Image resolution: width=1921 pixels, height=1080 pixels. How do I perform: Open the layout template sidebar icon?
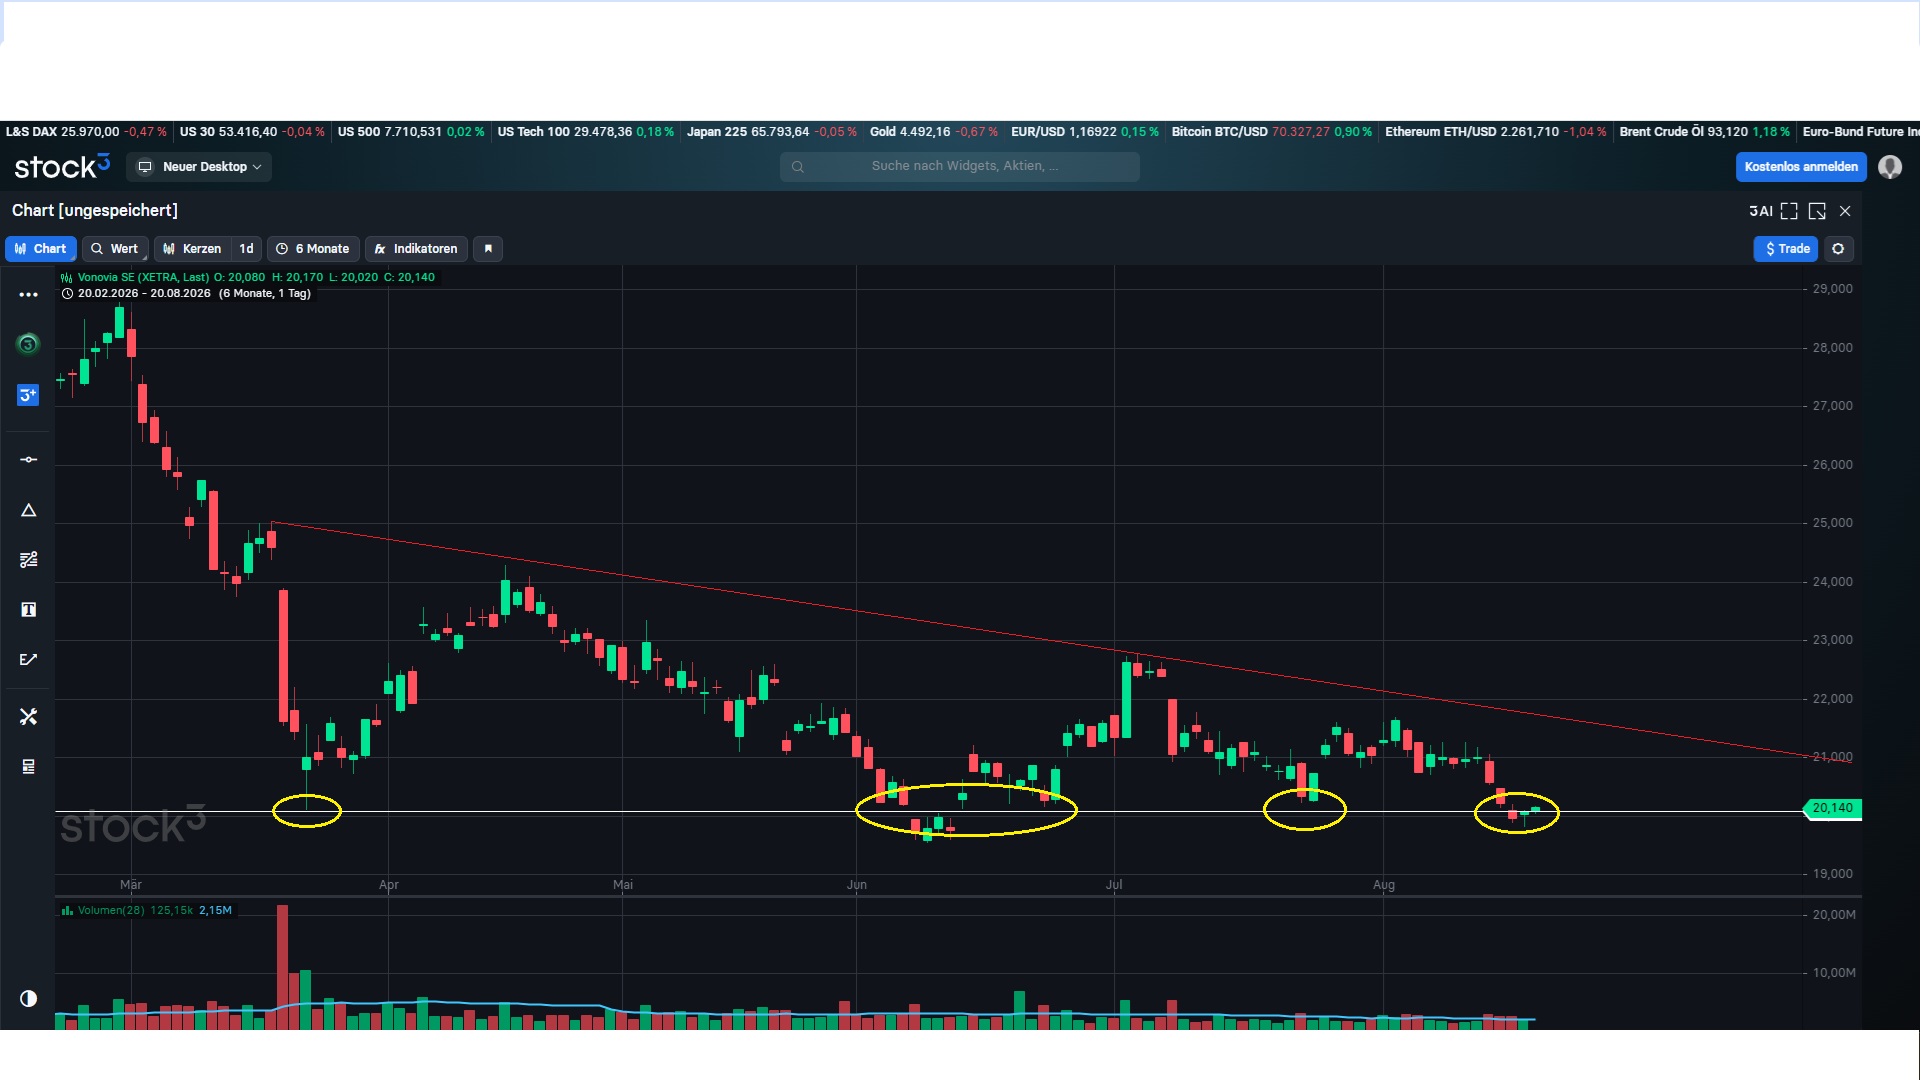click(28, 767)
